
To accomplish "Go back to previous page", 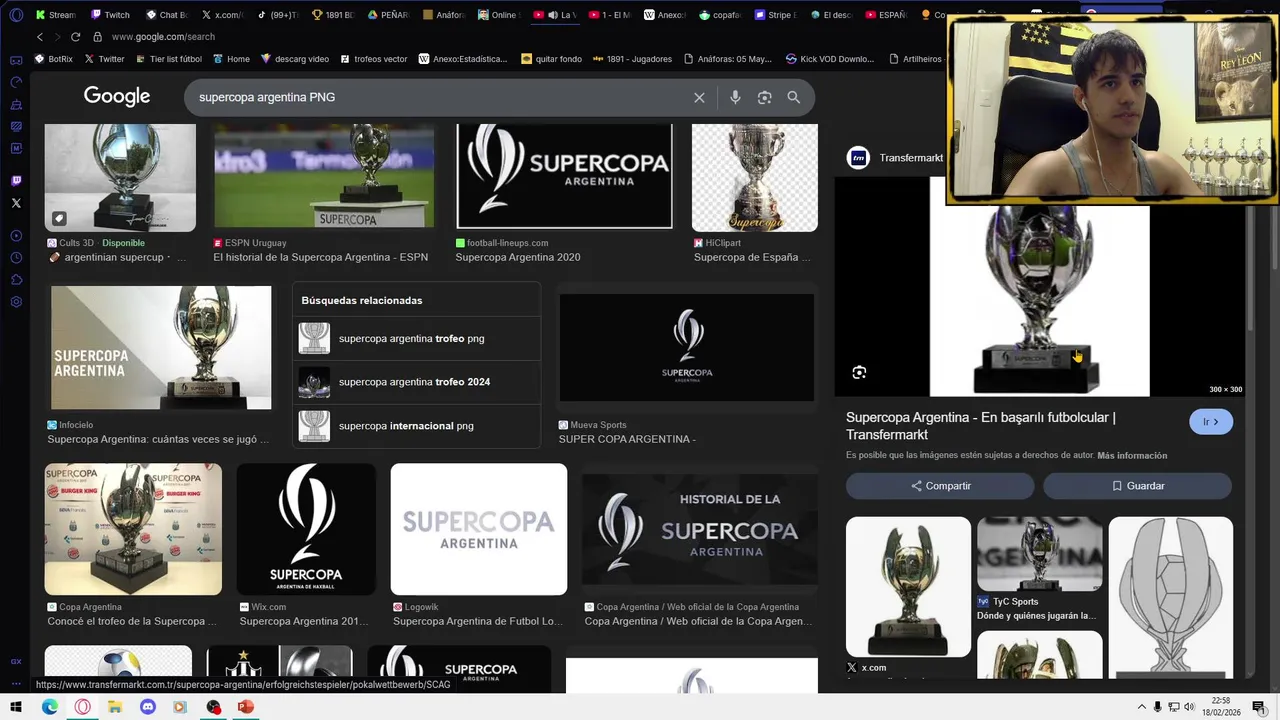I will pos(40,37).
